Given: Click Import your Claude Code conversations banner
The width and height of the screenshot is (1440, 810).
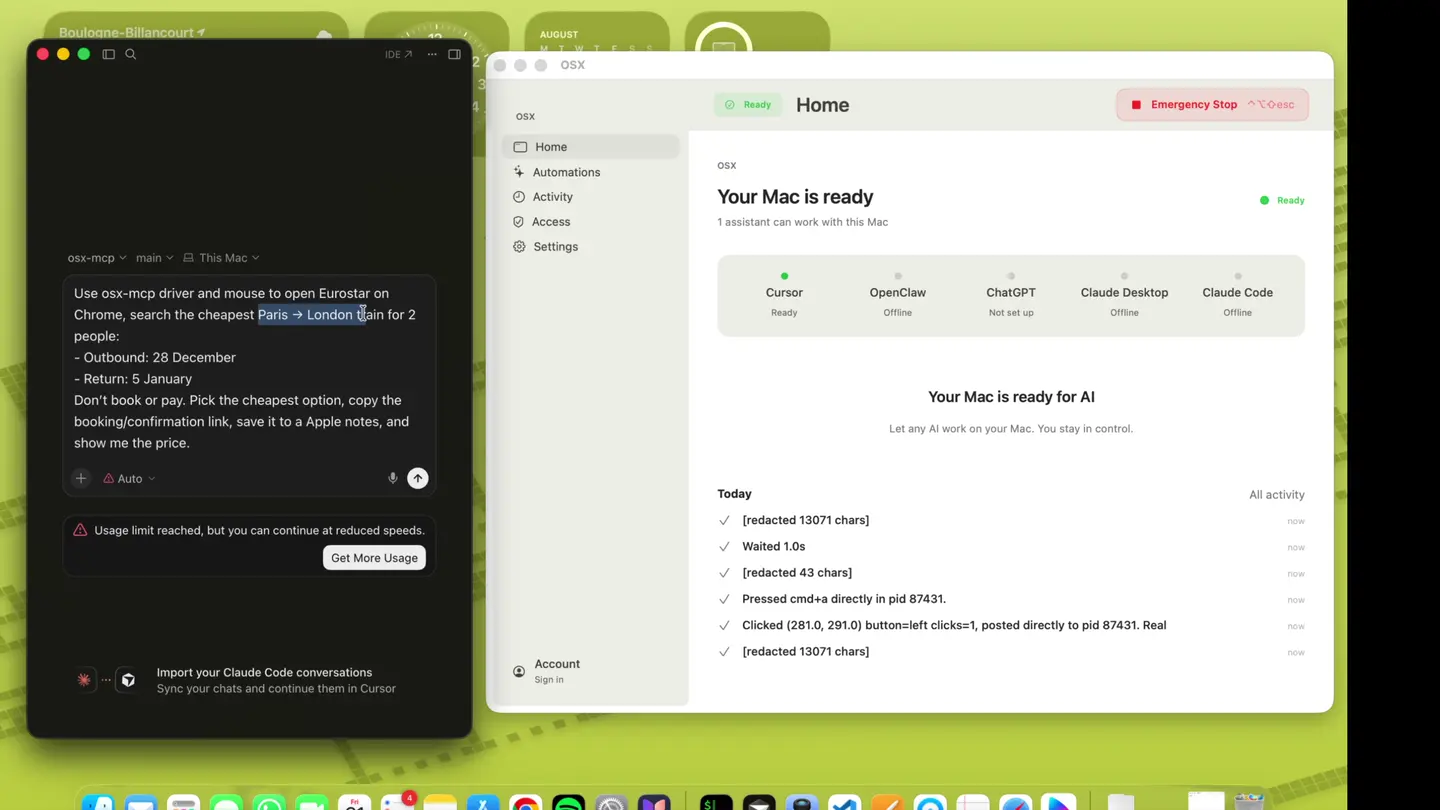Looking at the screenshot, I should pos(249,680).
